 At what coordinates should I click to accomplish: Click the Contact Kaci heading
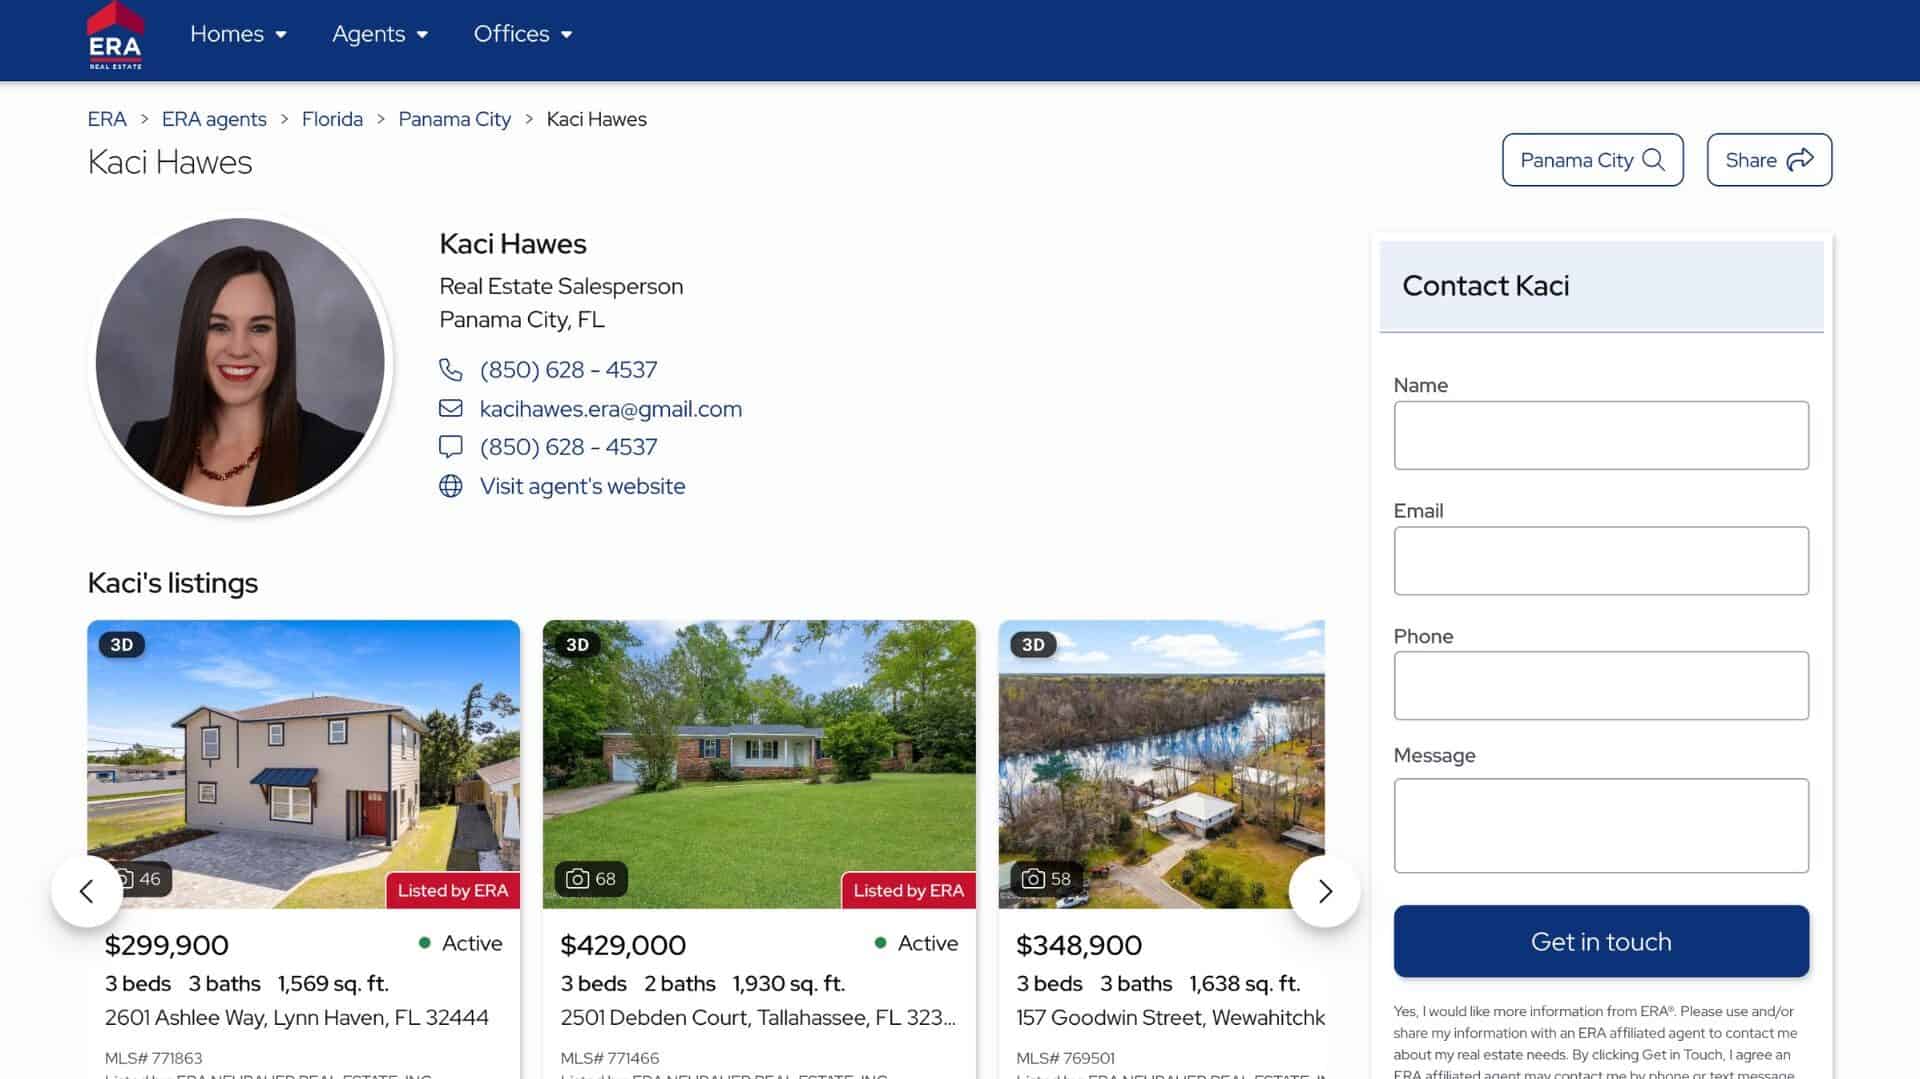coord(1485,286)
